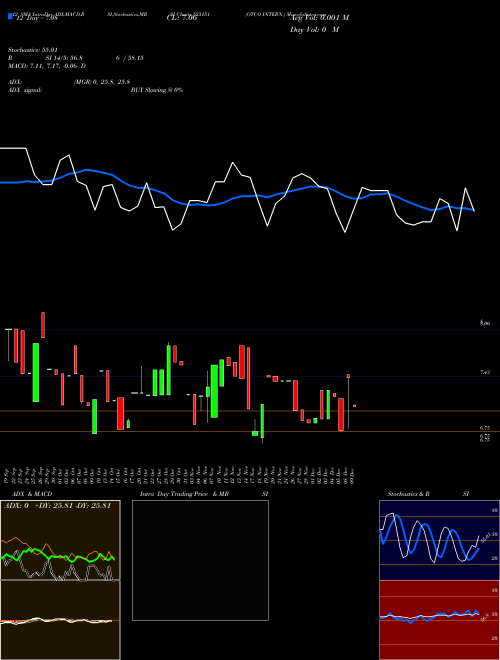The image size is (500, 660).
Task: Click the MACD sub-panel below ADX
Action: (x=60, y=620)
